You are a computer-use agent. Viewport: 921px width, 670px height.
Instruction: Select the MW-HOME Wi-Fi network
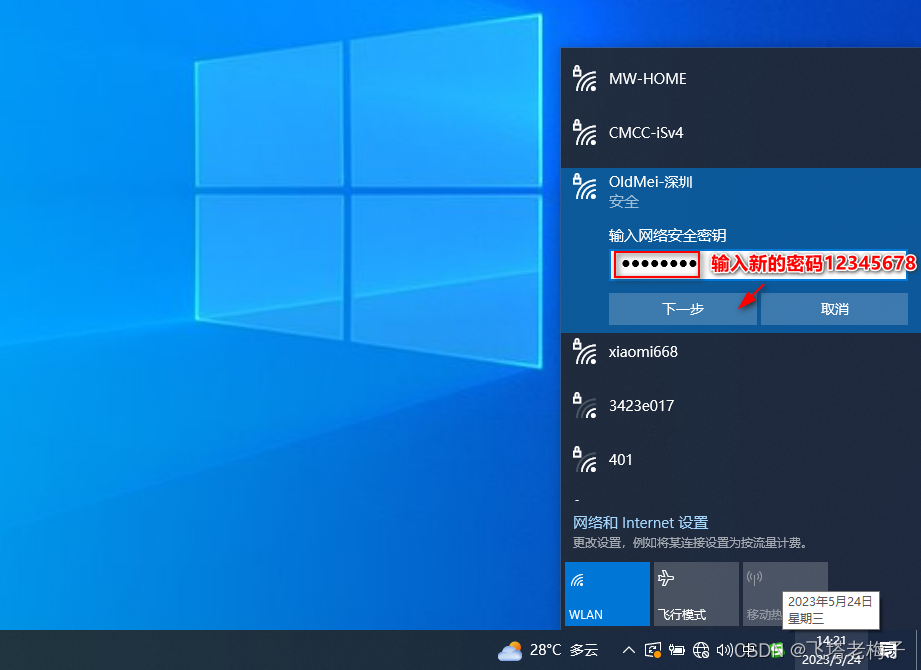pos(741,79)
